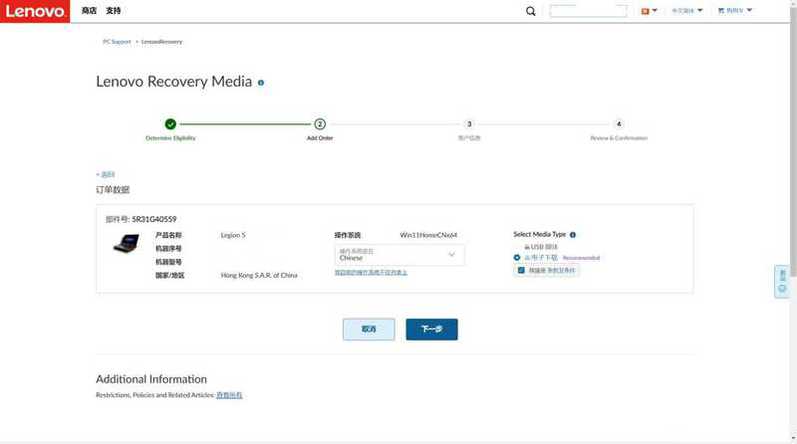
Task: Click the feedback side tab
Action: [782, 281]
